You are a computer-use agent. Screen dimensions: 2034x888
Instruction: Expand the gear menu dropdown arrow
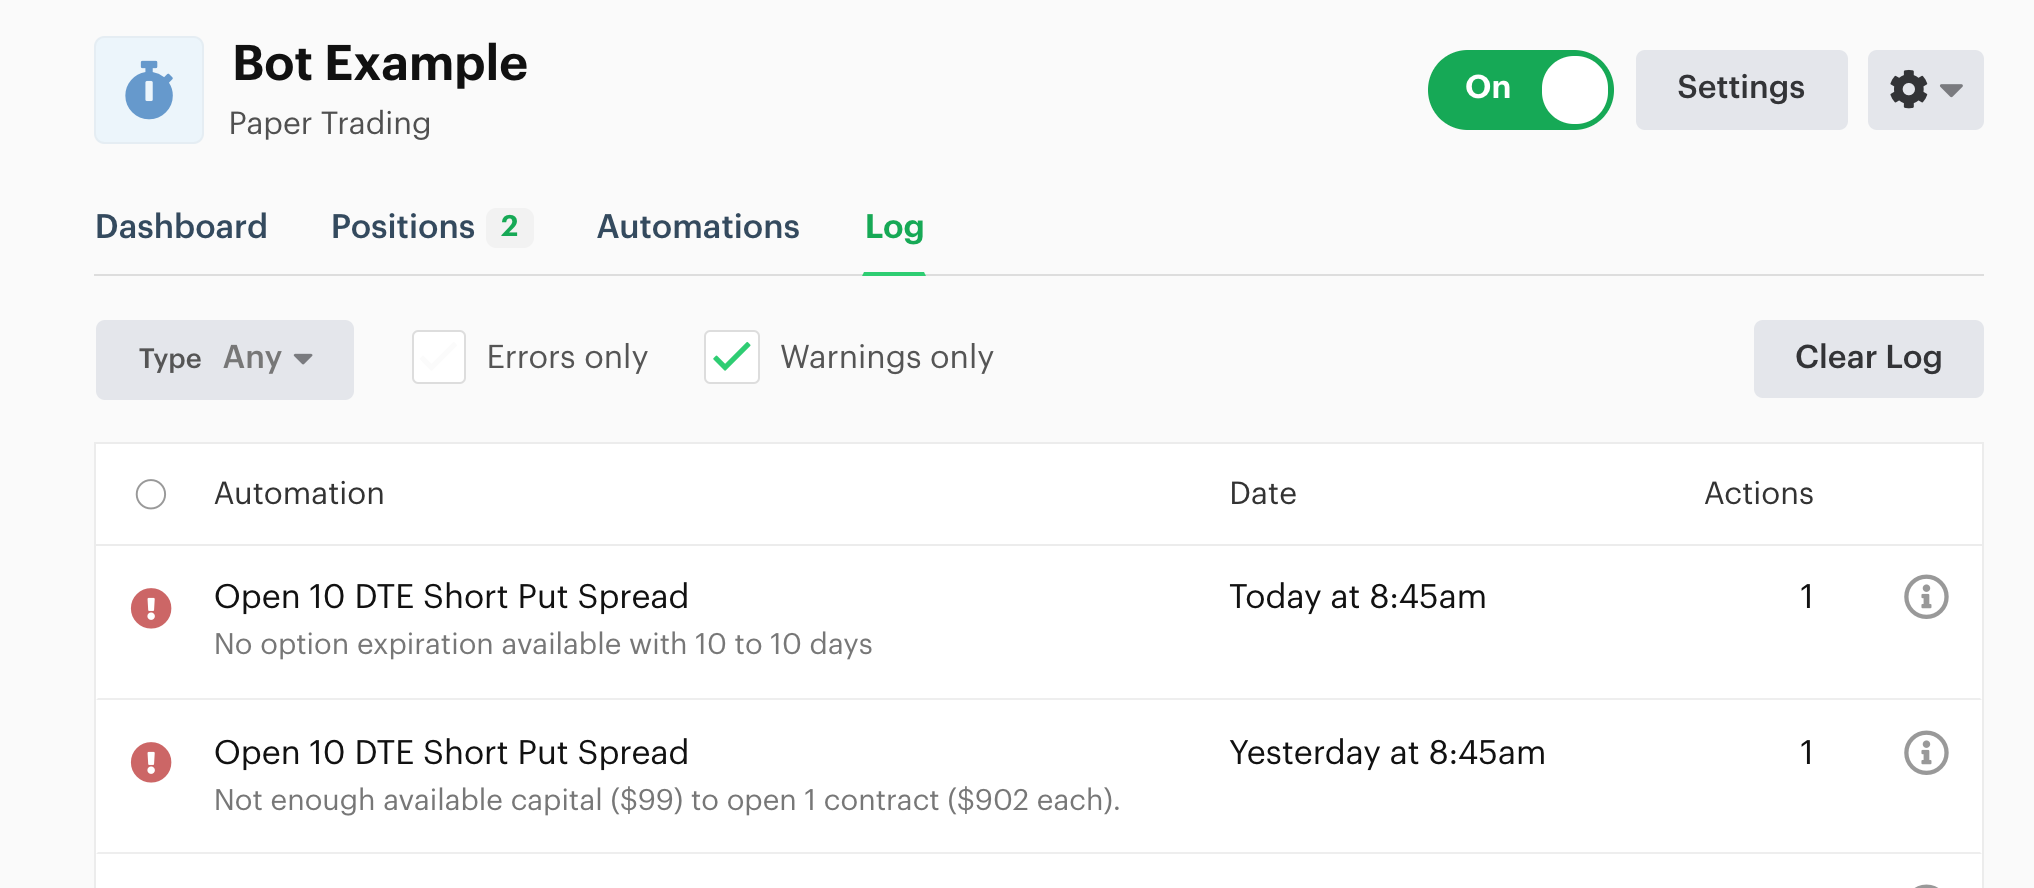click(1950, 92)
